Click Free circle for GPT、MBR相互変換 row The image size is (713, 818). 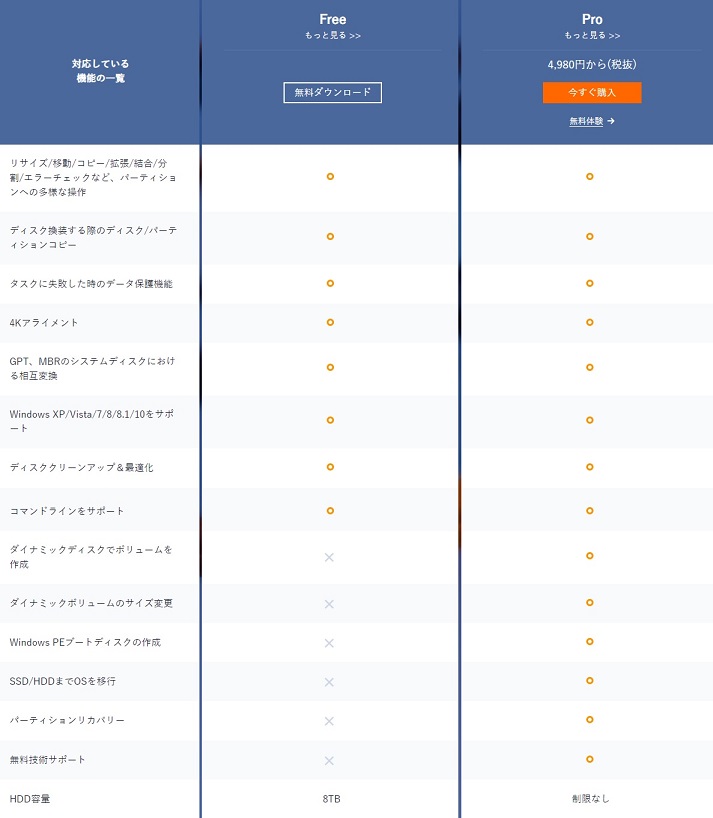coord(330,367)
